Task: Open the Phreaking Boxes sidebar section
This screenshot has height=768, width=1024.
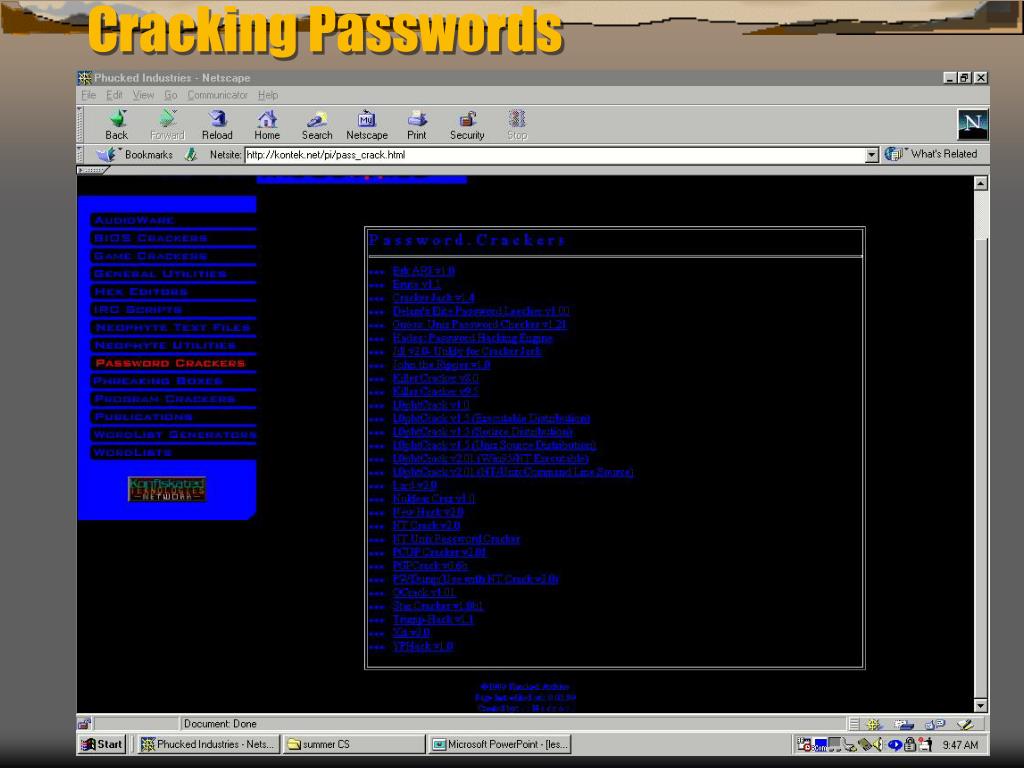Action: [x=158, y=381]
